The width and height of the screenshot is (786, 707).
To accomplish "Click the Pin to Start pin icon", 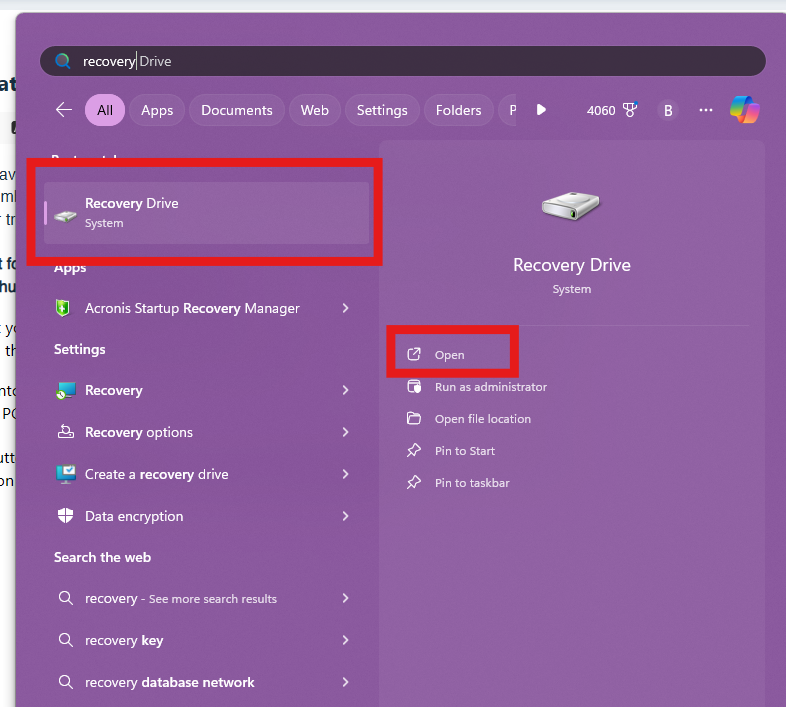I will (x=414, y=450).
